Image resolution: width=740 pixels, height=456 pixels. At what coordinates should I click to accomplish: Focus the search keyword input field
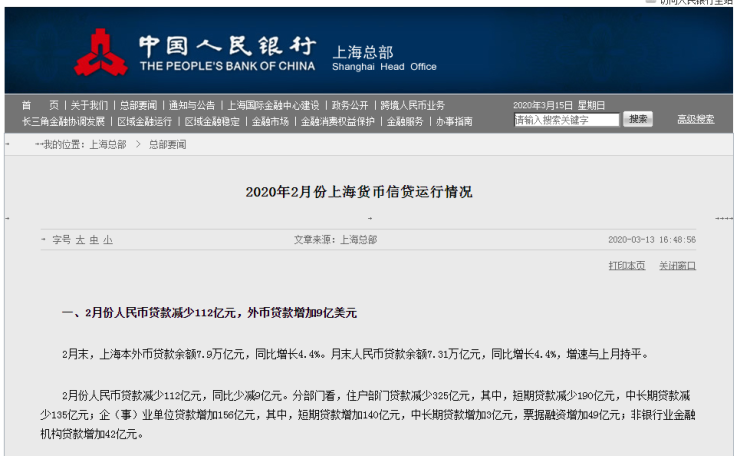coord(566,120)
